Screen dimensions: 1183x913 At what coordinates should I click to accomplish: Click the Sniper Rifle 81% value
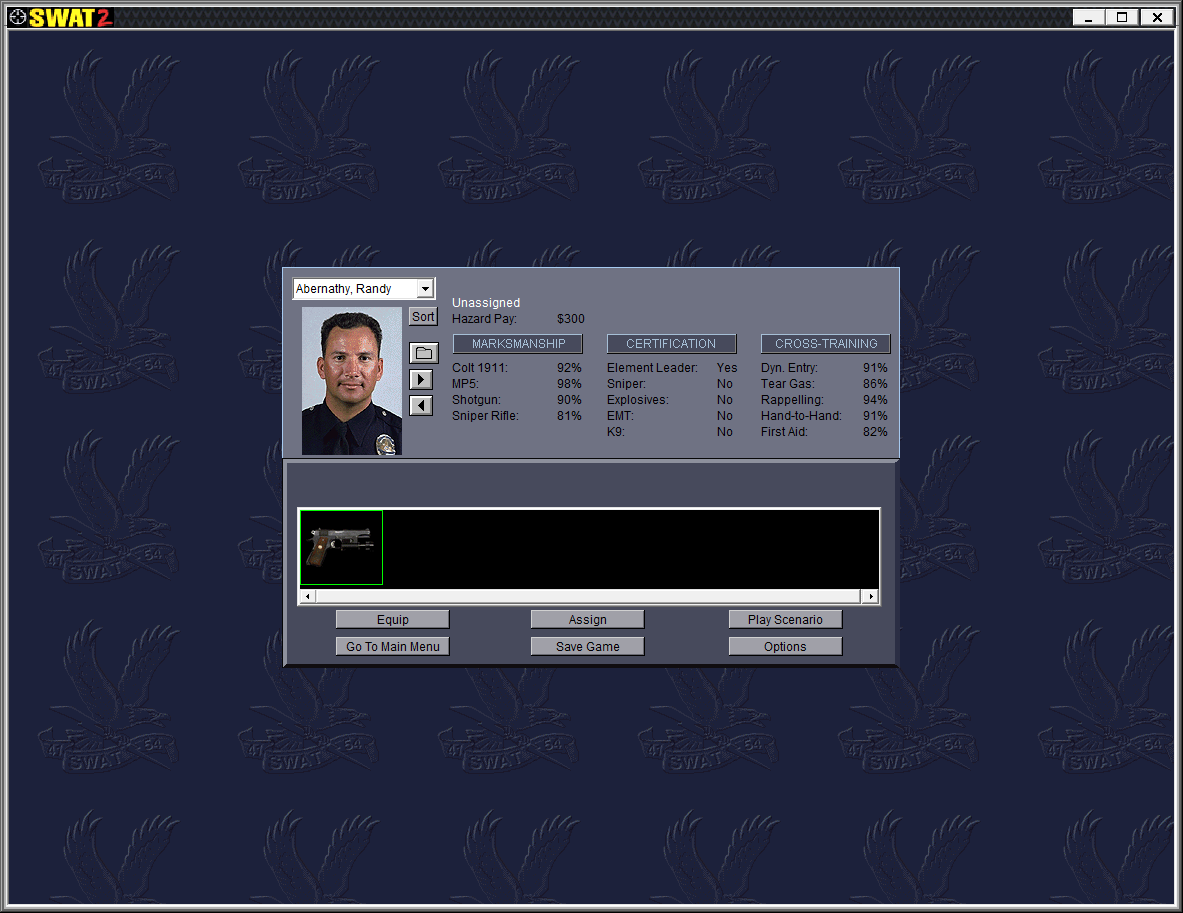tap(569, 416)
